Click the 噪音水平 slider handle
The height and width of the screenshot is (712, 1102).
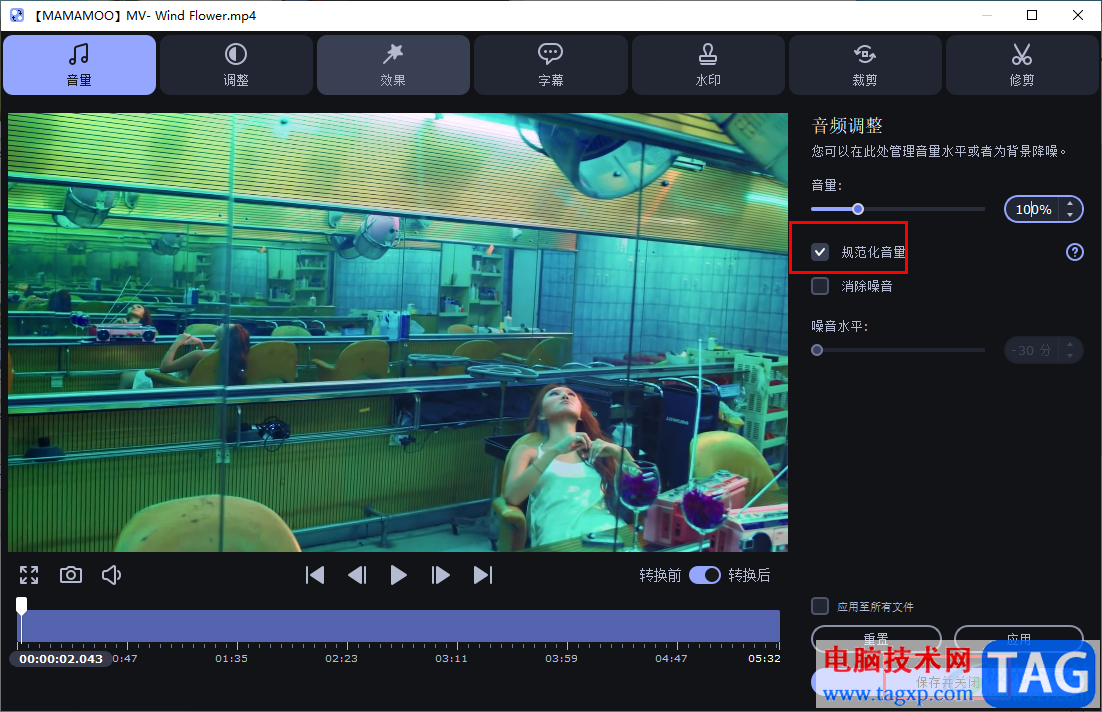coord(817,350)
